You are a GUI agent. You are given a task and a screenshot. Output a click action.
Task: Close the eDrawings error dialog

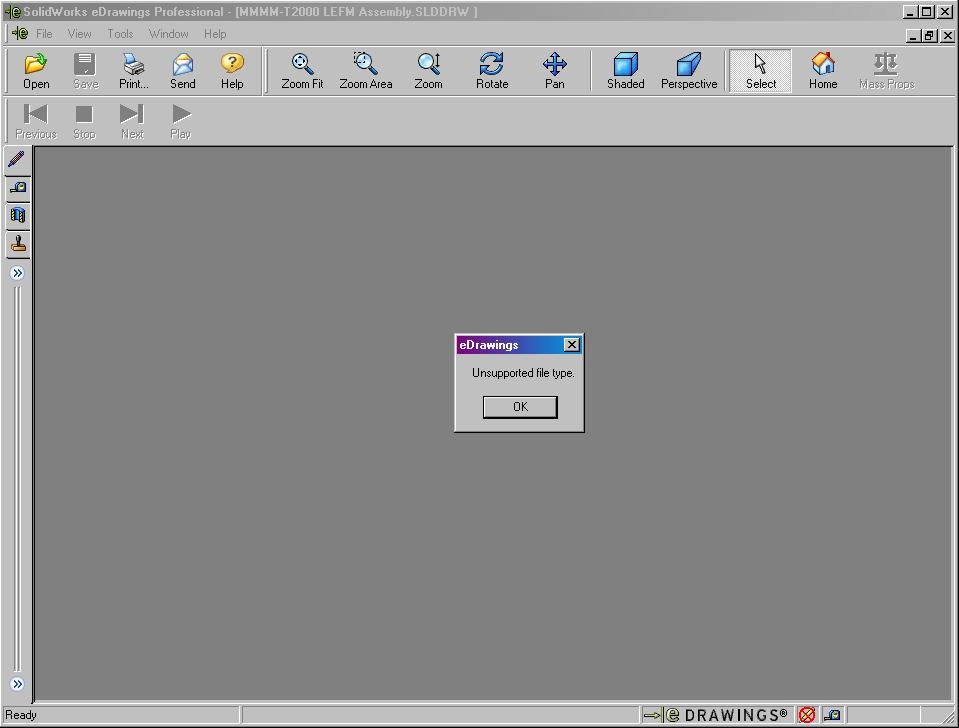tap(571, 345)
